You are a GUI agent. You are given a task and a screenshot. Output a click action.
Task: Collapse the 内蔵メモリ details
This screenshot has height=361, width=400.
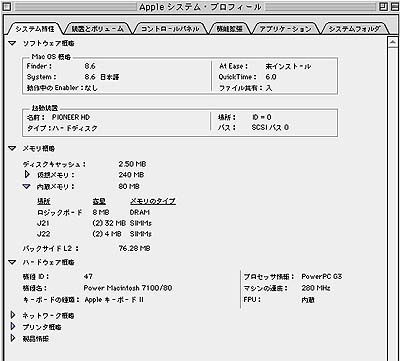click(27, 187)
